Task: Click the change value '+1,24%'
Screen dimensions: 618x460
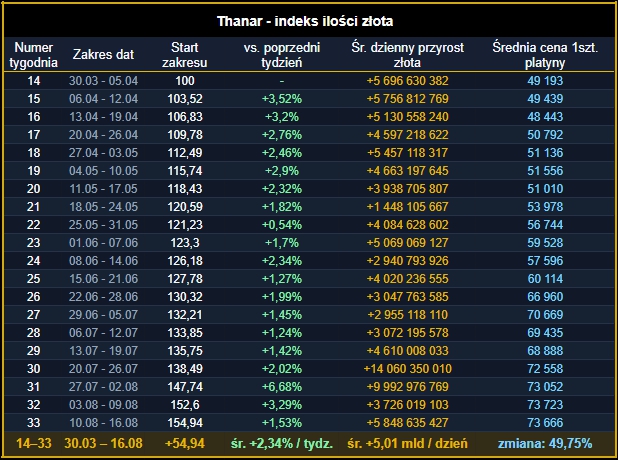Action: click(x=282, y=333)
